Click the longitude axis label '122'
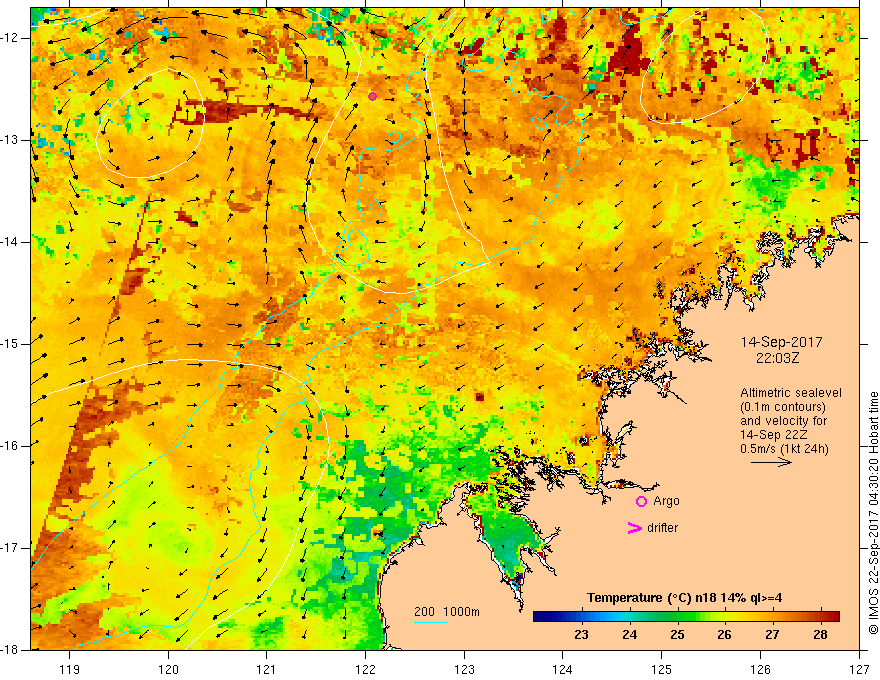880x680 pixels. [x=365, y=669]
